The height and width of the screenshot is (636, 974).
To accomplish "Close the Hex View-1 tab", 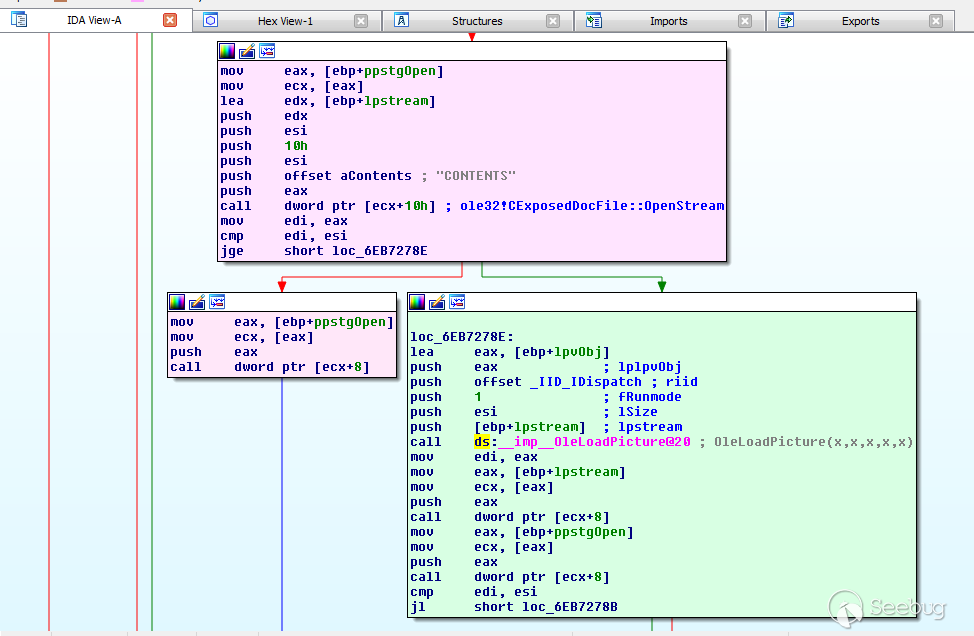I will 361,21.
